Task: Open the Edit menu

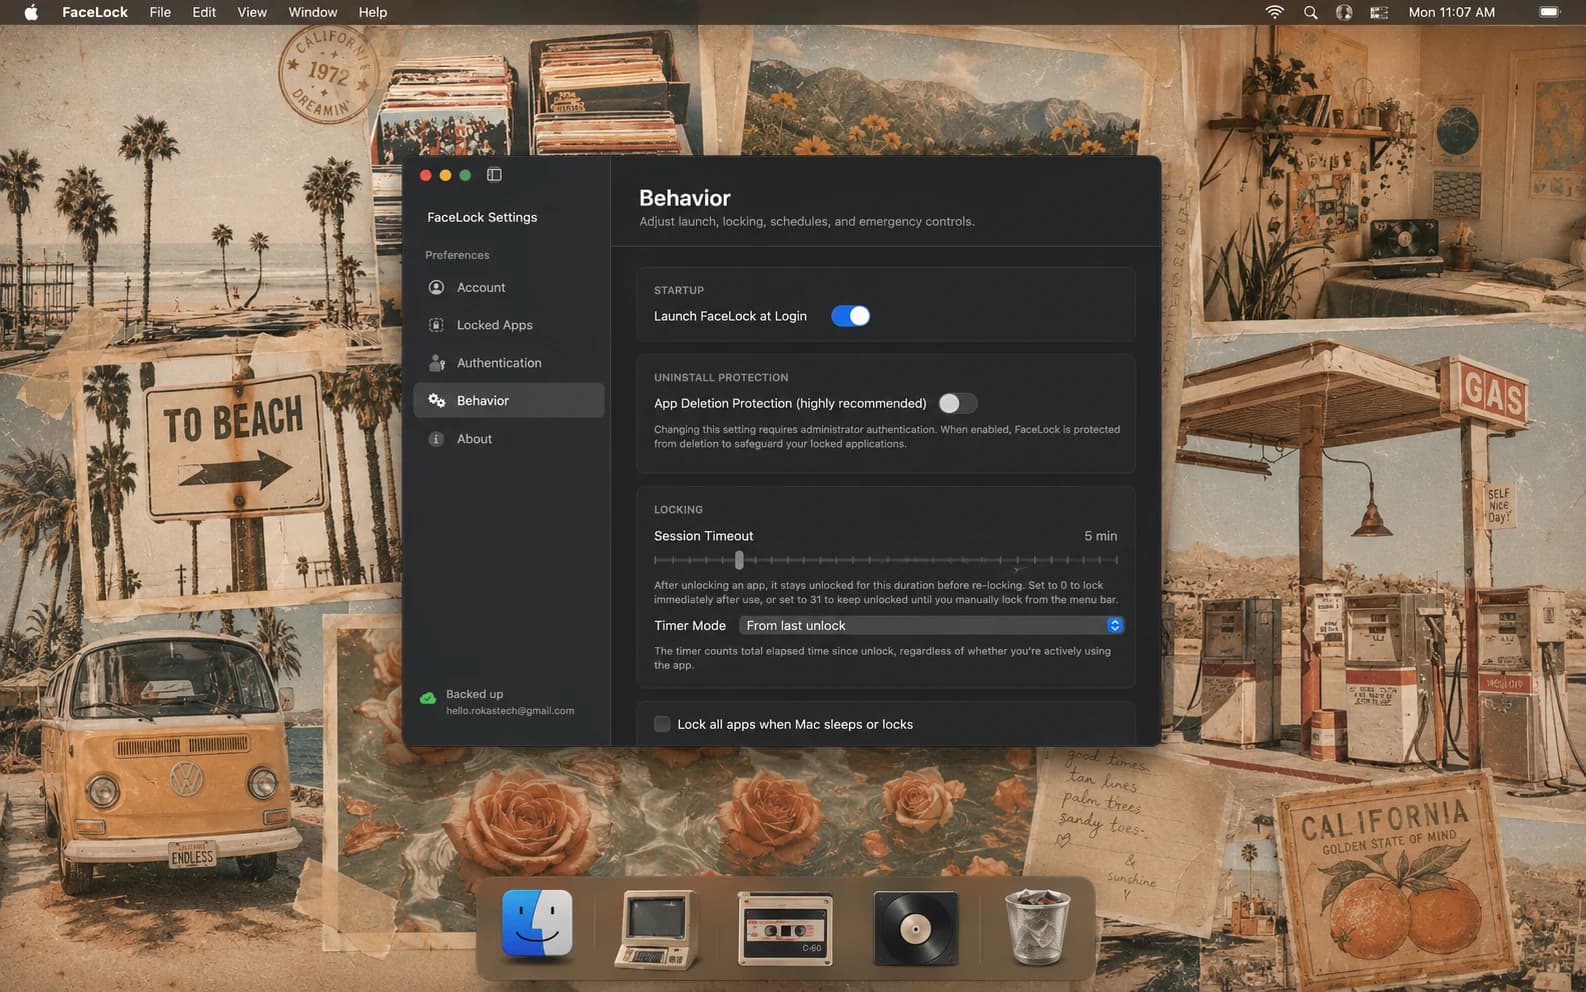Action: coord(204,12)
